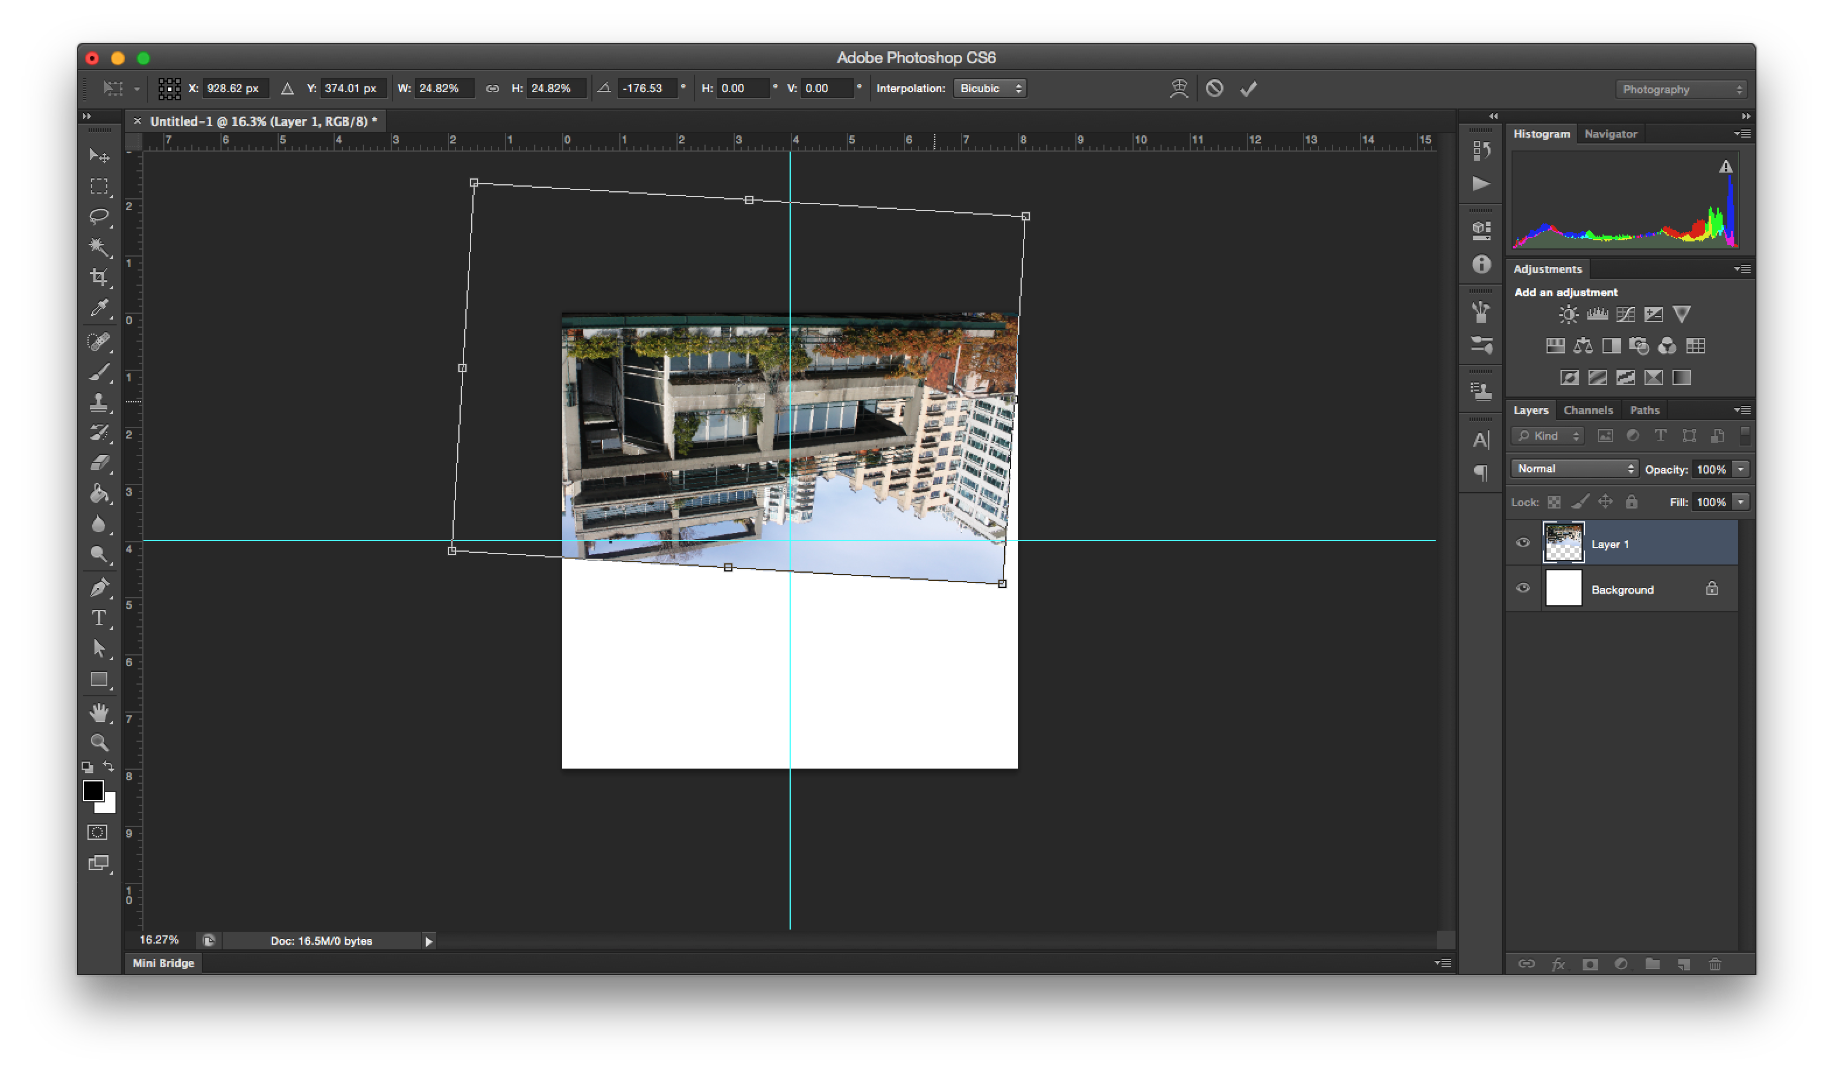The width and height of the screenshot is (1833, 1080).
Task: Switch between free transform and warp
Action: (x=1179, y=89)
